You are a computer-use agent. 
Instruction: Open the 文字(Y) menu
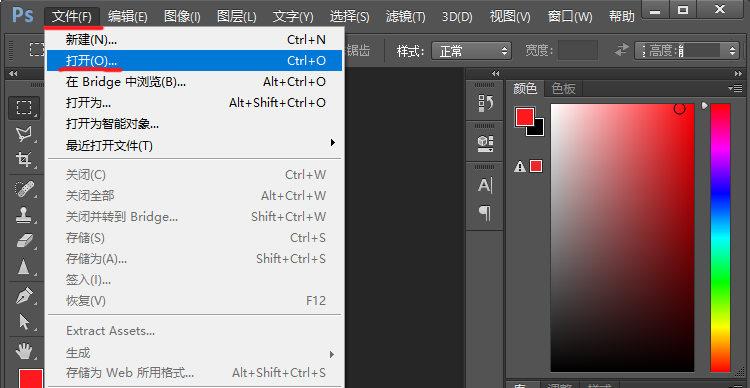(x=293, y=17)
